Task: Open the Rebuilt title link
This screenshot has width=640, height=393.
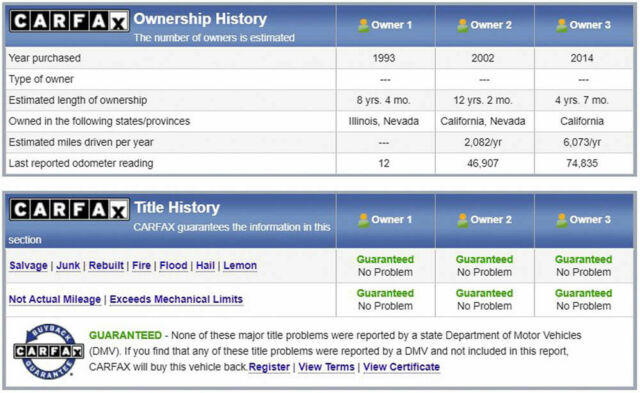Action: [x=106, y=266]
